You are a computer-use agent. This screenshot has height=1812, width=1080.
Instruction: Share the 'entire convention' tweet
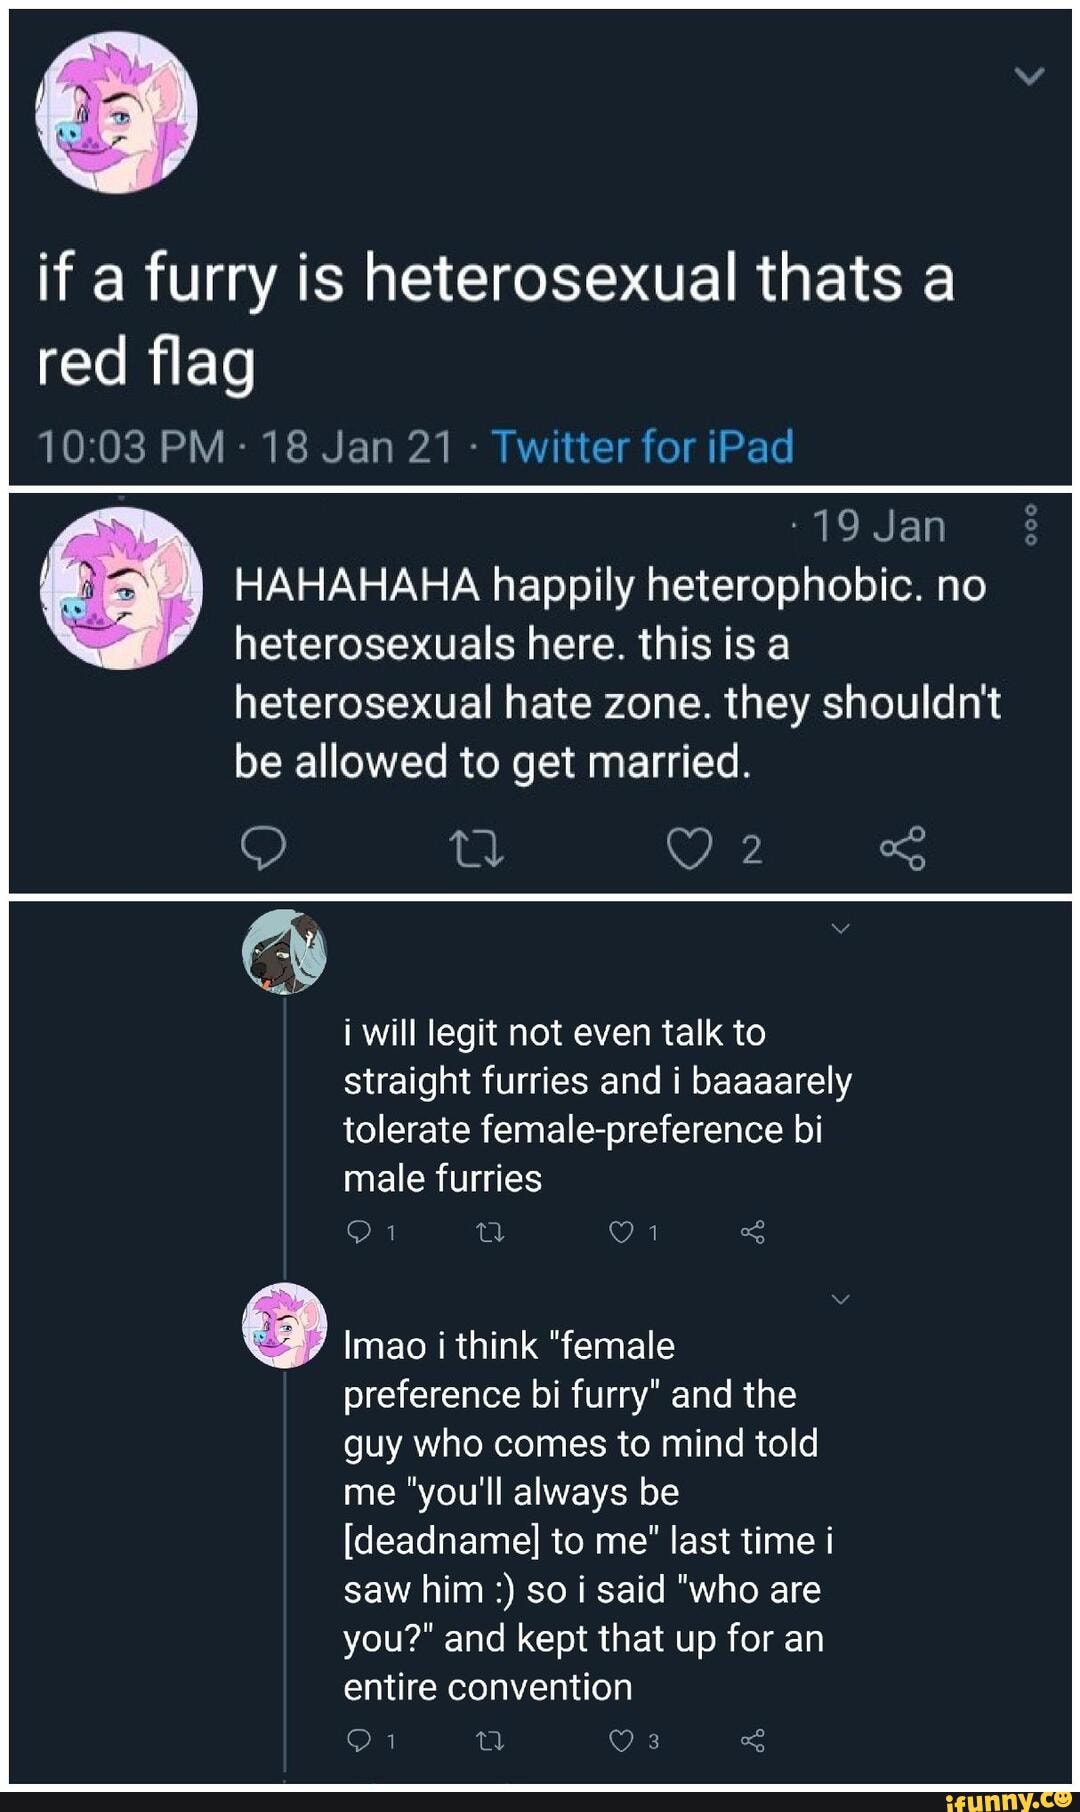[x=753, y=1741]
